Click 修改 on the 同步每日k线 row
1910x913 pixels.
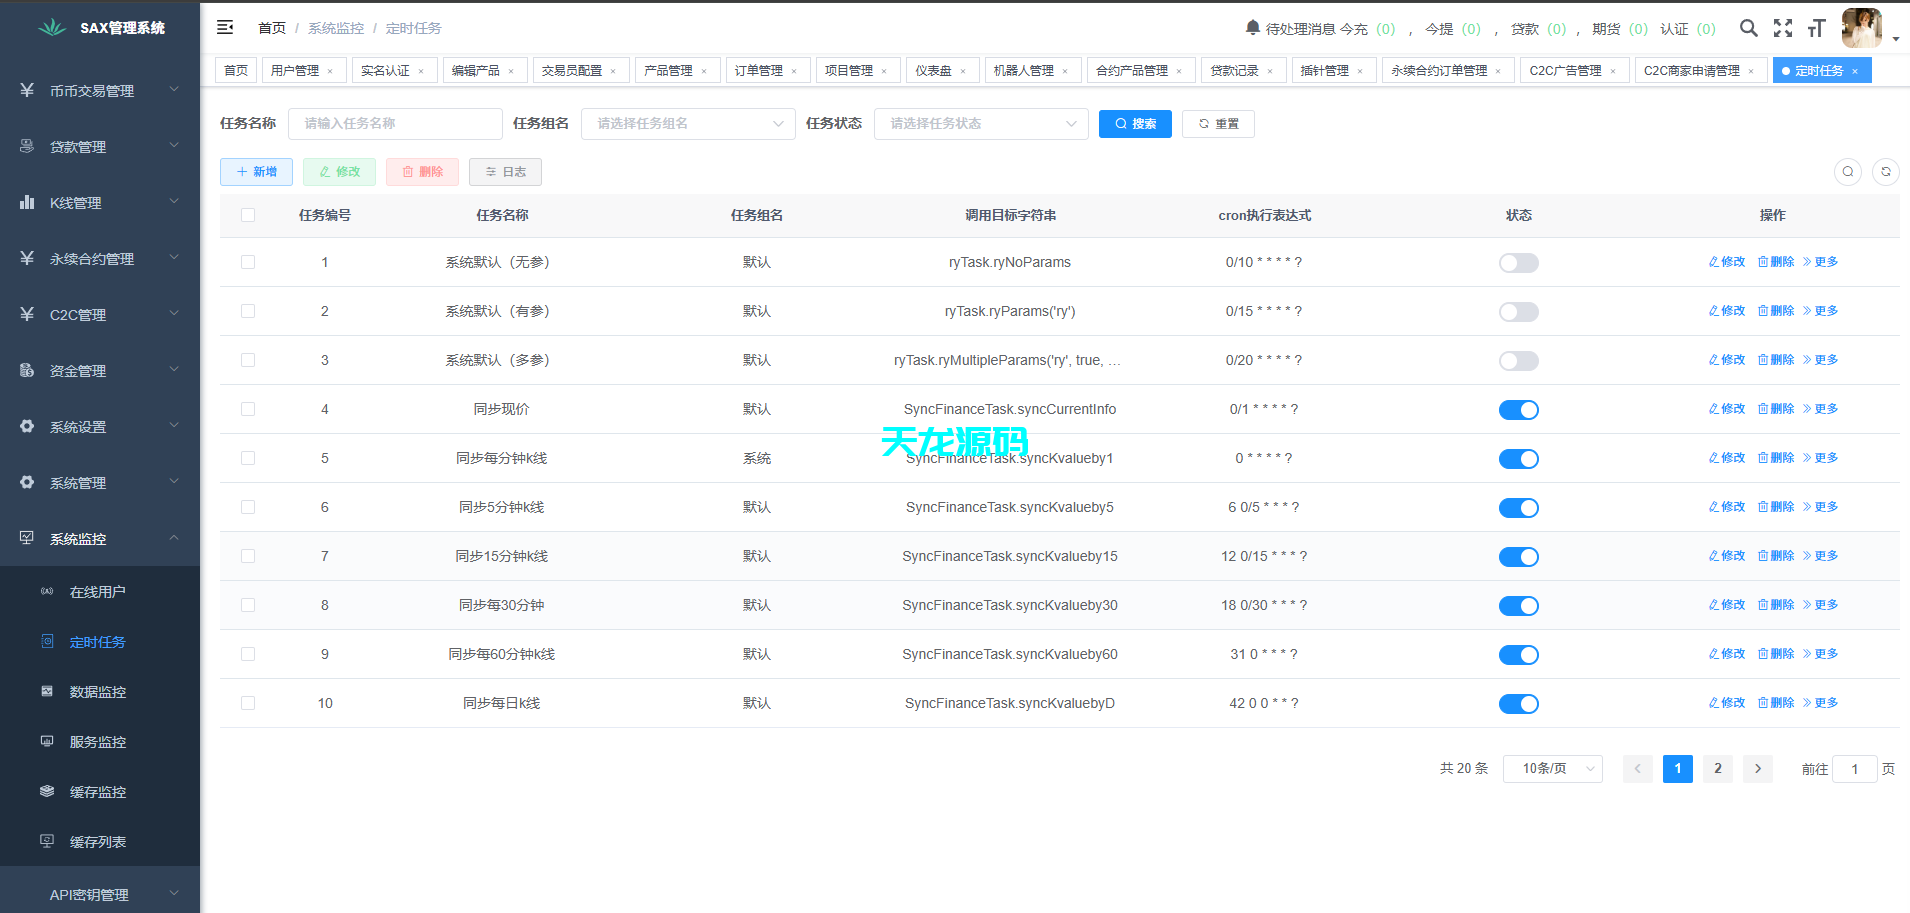[x=1725, y=703]
